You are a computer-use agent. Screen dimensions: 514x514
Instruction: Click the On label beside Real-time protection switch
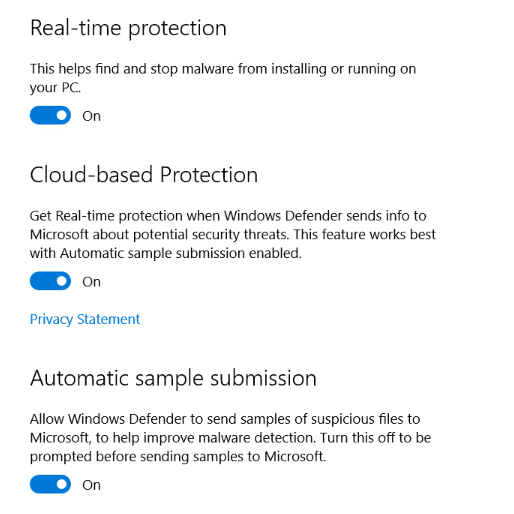(x=91, y=116)
